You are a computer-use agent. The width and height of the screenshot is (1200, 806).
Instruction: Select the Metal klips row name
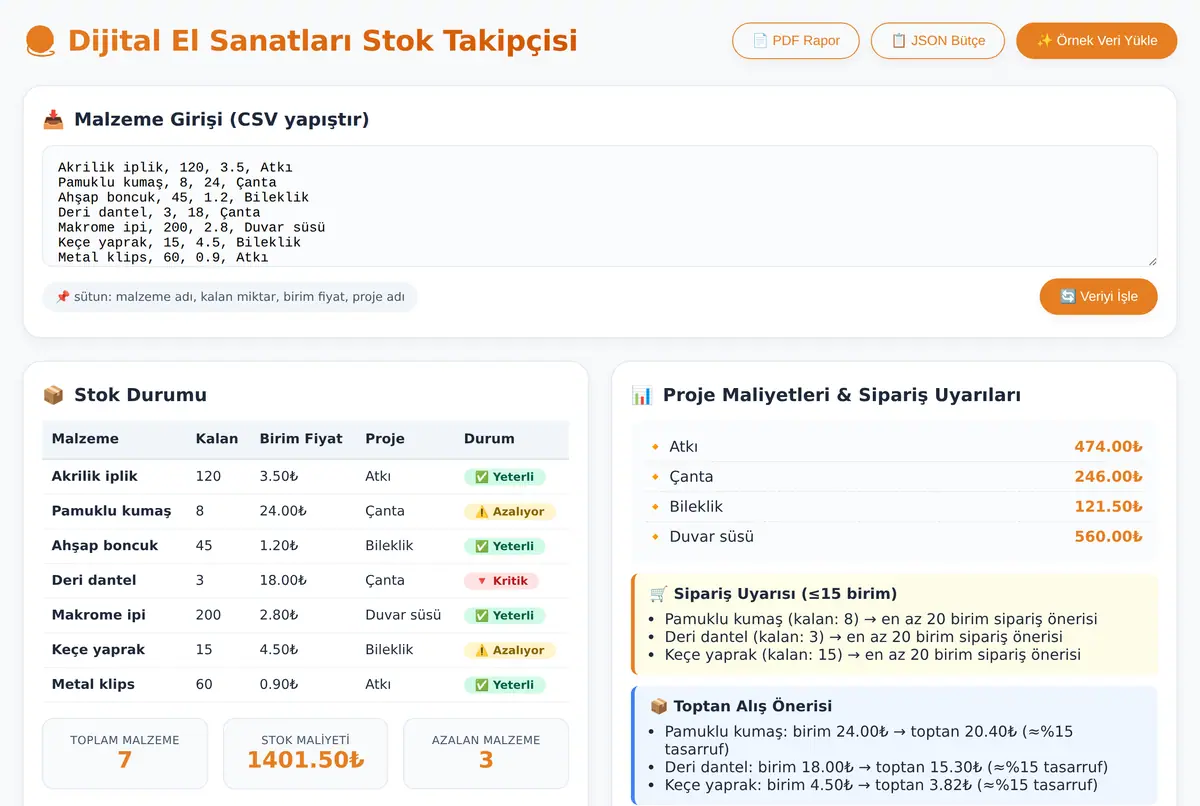(93, 684)
